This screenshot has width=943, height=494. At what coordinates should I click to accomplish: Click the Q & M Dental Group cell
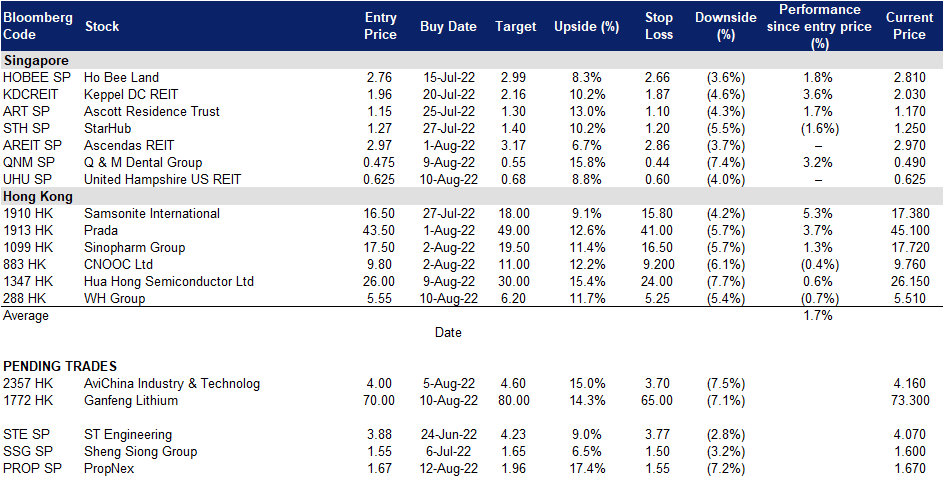pos(143,162)
